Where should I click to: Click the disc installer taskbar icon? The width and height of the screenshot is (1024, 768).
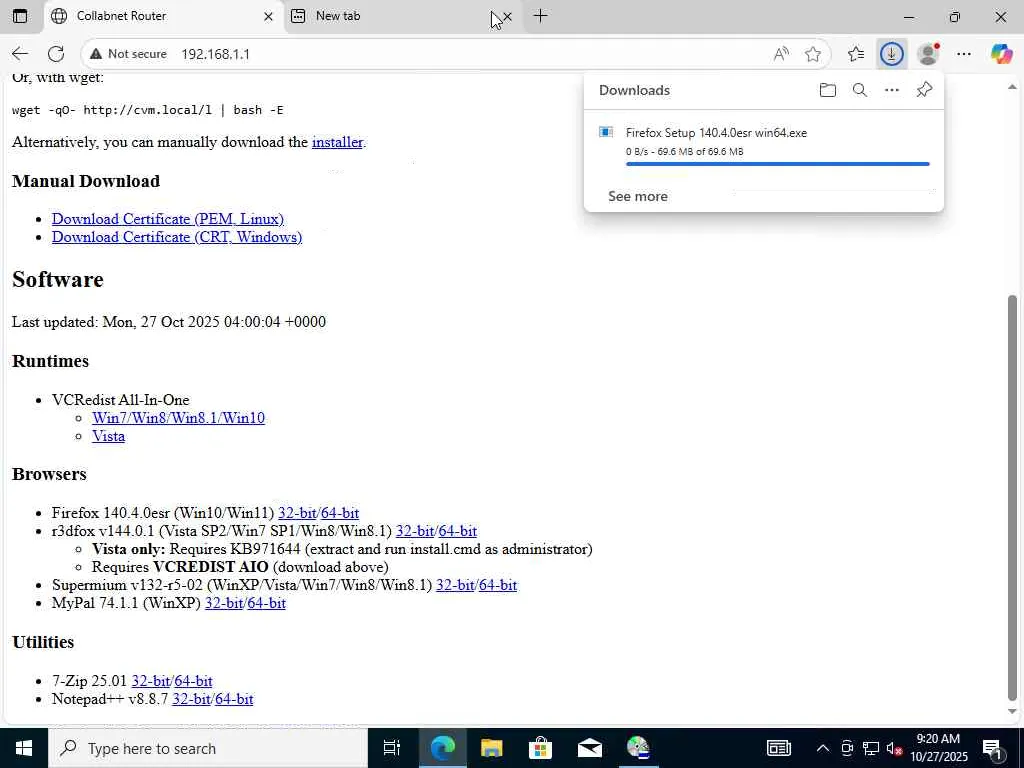638,748
